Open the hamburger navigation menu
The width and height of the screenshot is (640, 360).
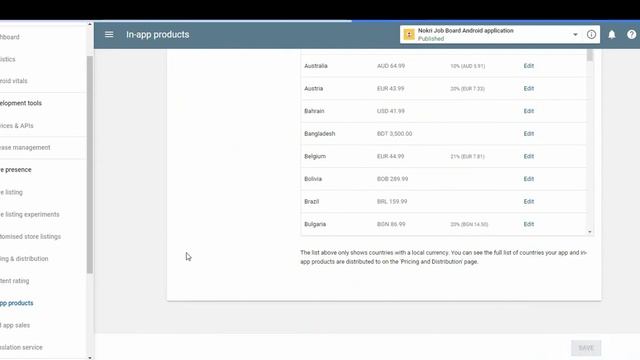coord(109,35)
